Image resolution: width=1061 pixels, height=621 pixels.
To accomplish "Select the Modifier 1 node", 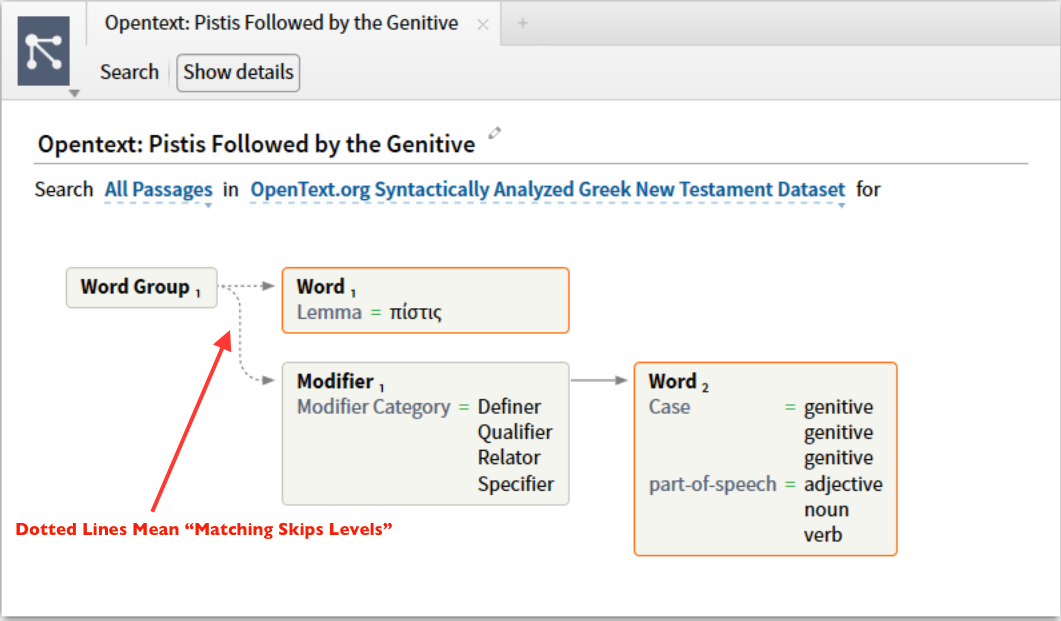I will pyautogui.click(x=426, y=434).
